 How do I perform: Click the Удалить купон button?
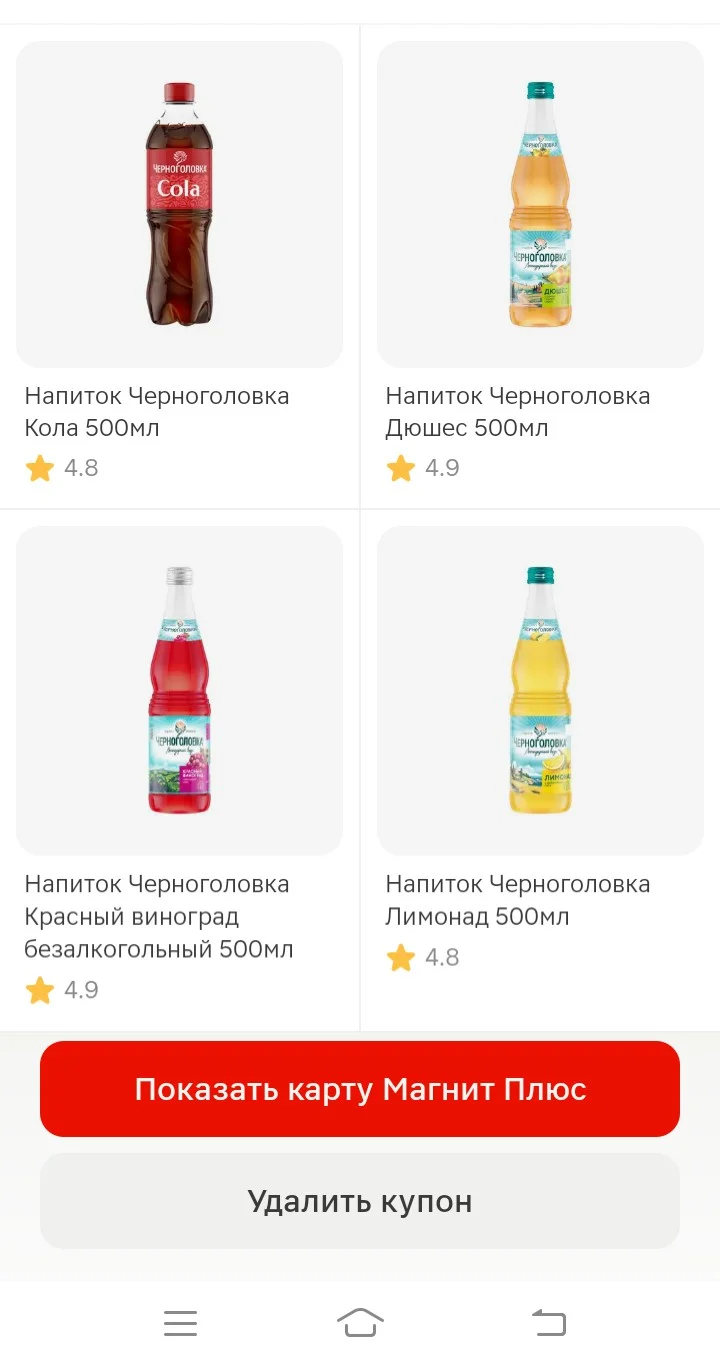click(360, 1201)
